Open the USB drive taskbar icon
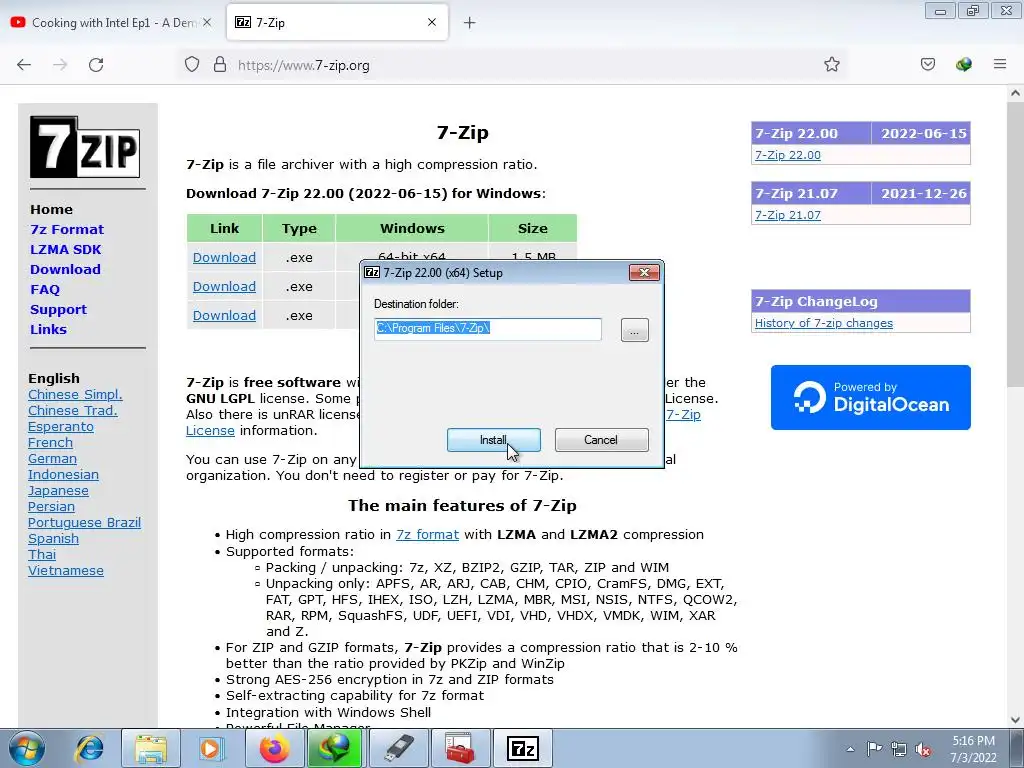 [397, 748]
